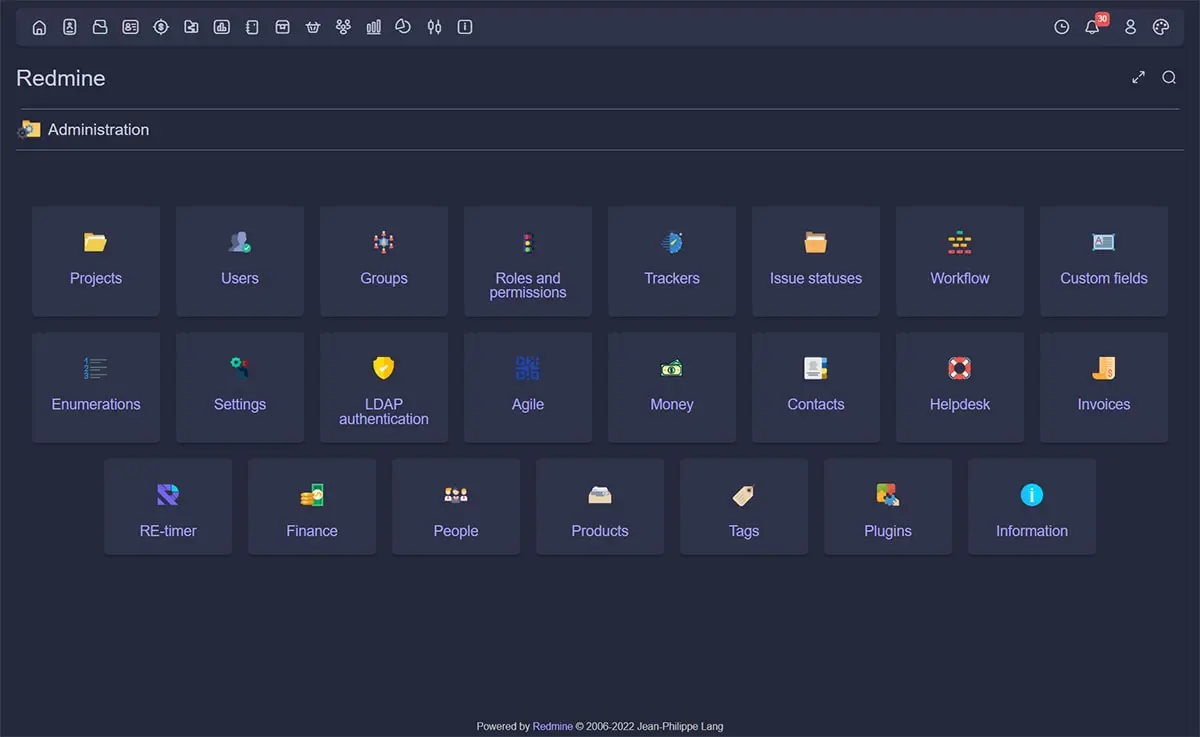Screen dimensions: 1200x737
Task: Open the Information tile
Action: [x=1032, y=506]
